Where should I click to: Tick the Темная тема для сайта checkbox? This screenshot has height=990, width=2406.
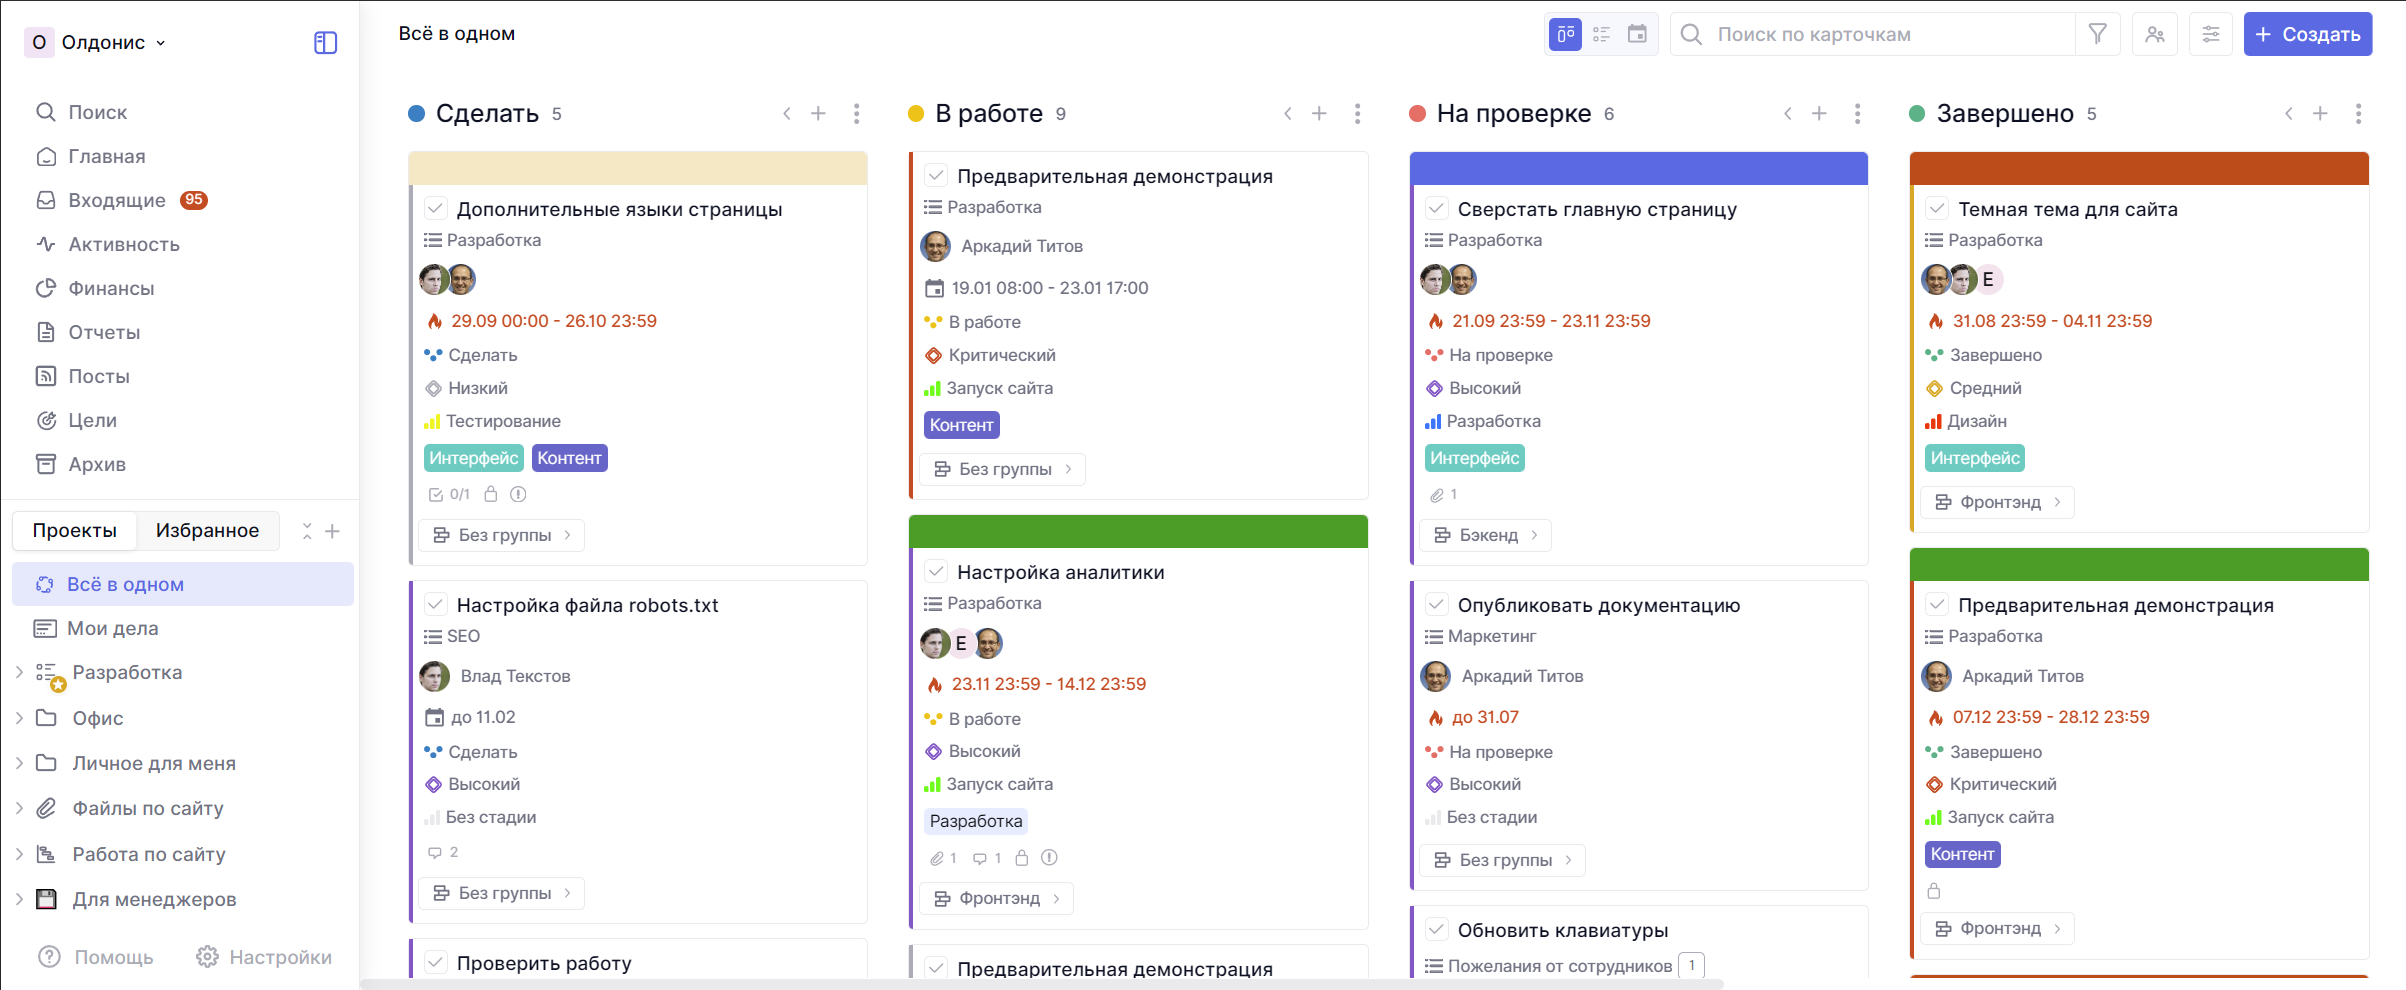tap(1936, 209)
